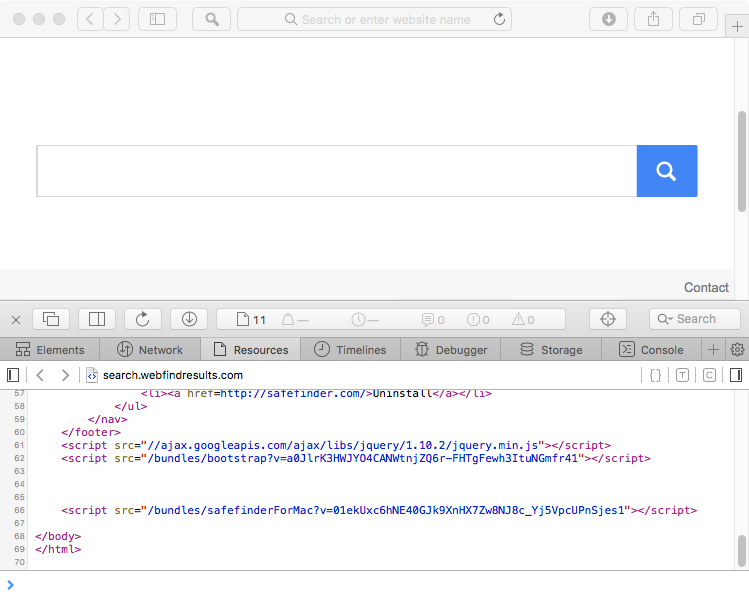Click the warnings count indicator

(523, 320)
